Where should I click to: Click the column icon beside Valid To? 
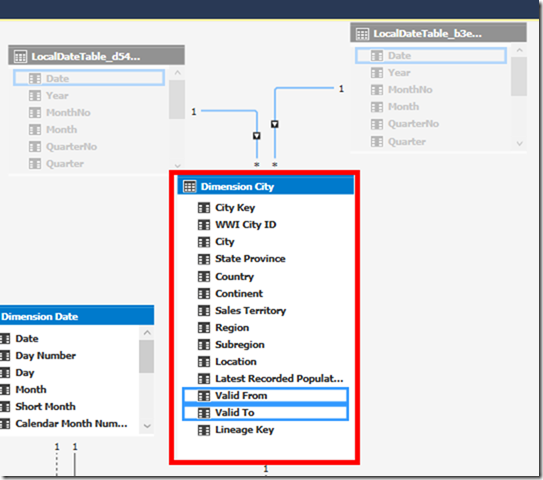click(x=204, y=413)
